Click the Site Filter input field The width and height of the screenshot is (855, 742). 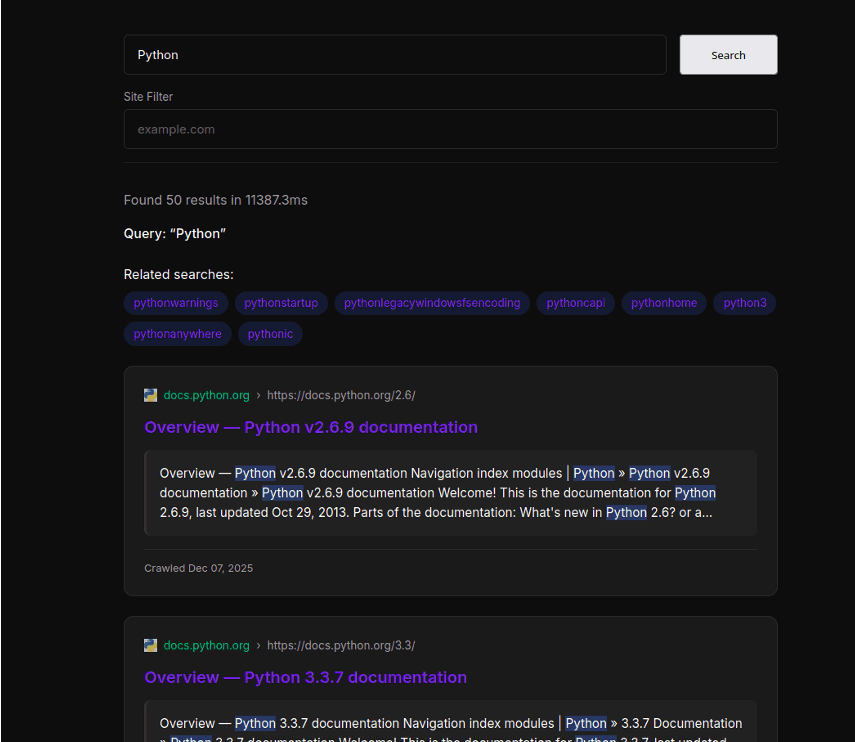(450, 129)
